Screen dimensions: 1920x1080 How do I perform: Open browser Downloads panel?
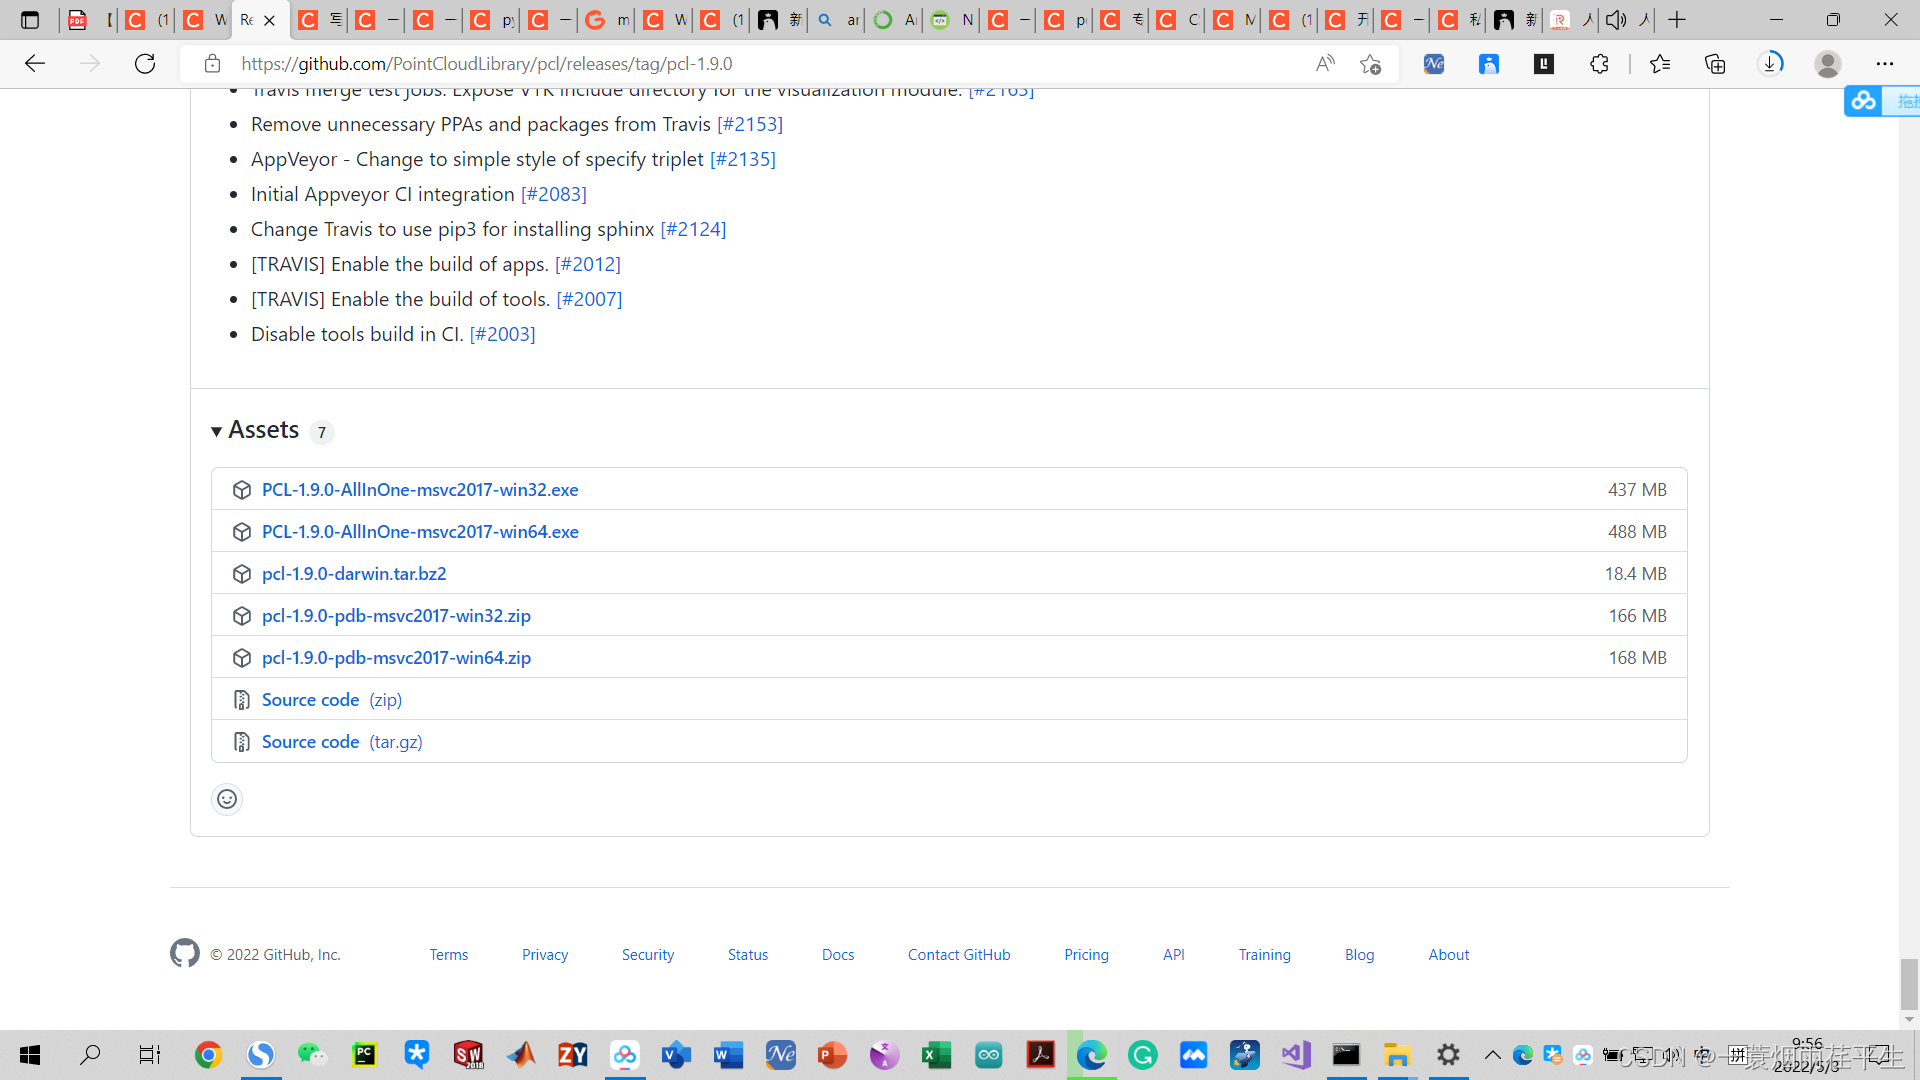1771,64
